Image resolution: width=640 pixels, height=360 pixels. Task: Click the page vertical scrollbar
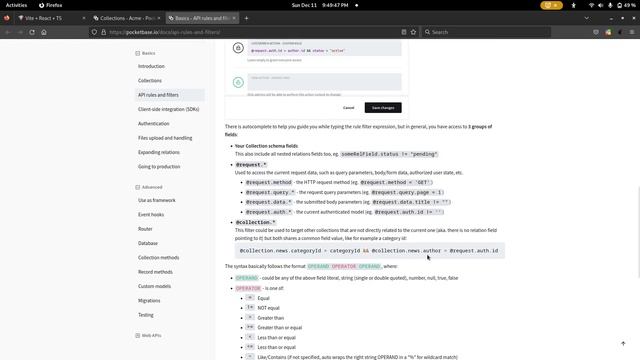(x=638, y=232)
